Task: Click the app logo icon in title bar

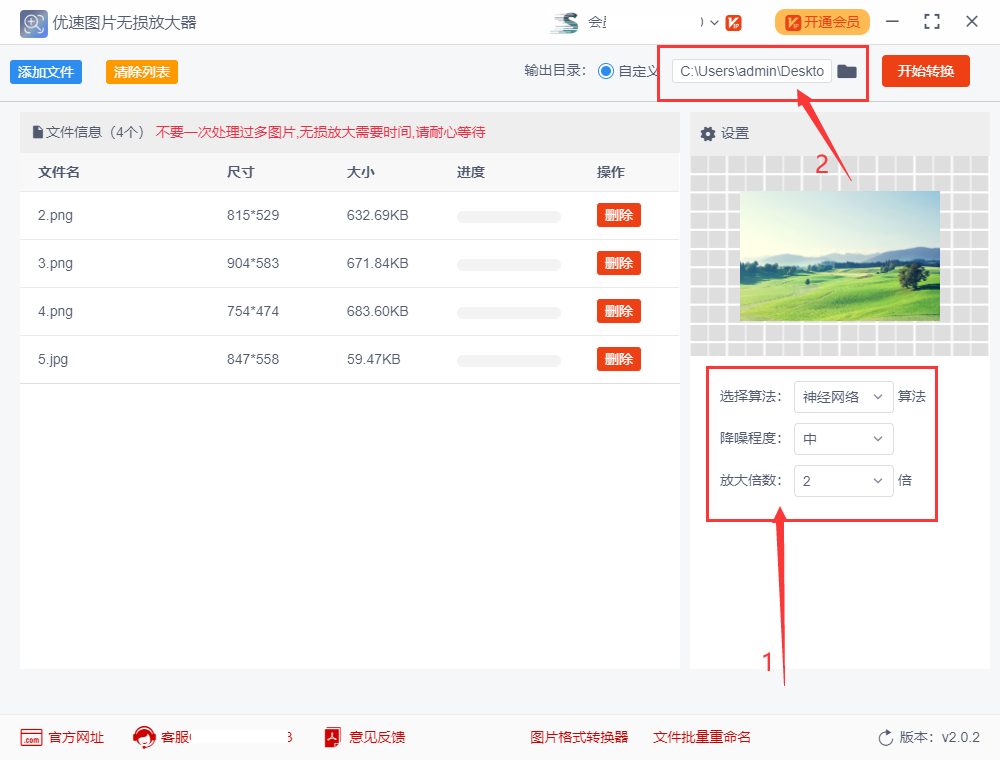Action: click(x=33, y=22)
